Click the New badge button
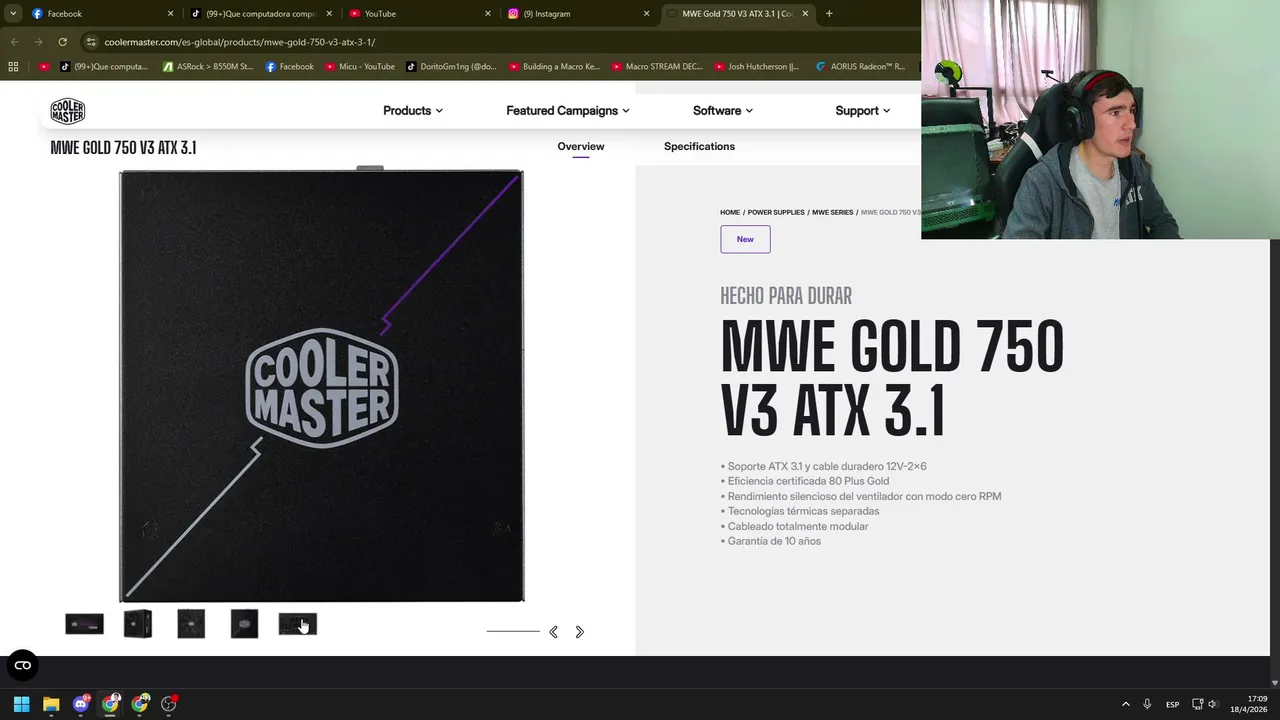Screen dimensions: 1280x720 tap(745, 239)
